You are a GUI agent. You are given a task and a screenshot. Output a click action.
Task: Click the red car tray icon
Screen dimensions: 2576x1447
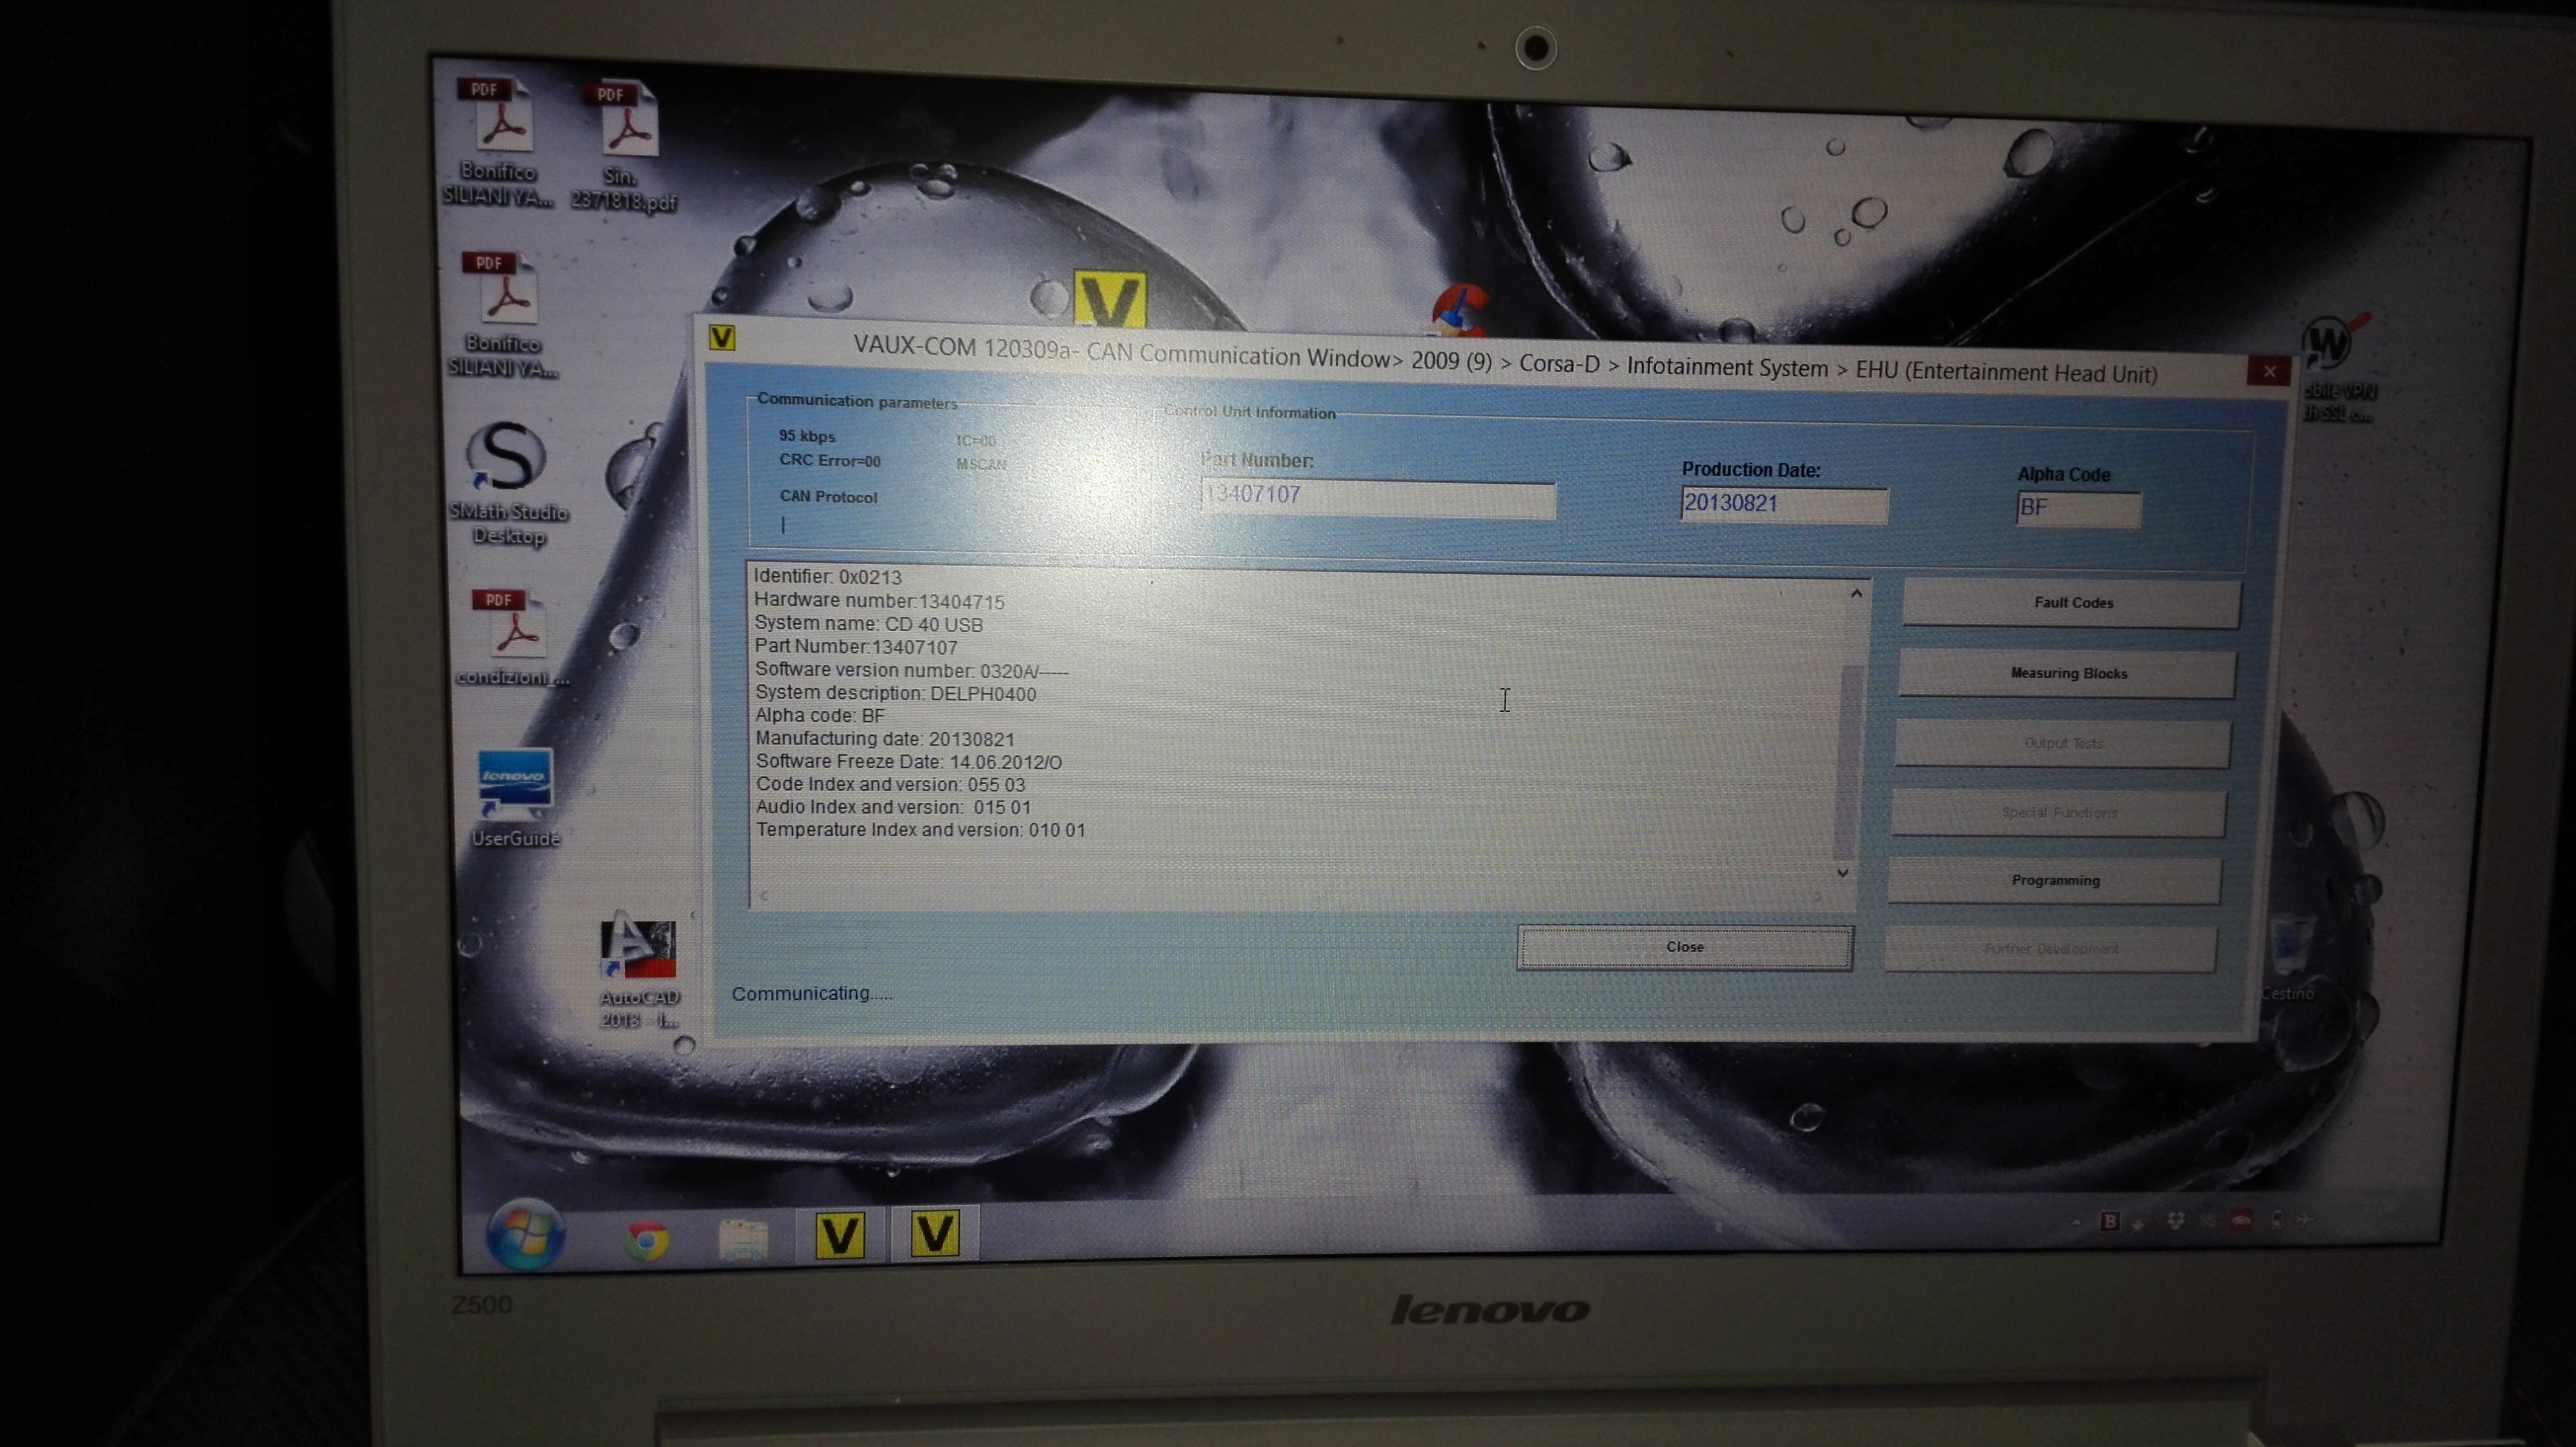coord(2241,1220)
